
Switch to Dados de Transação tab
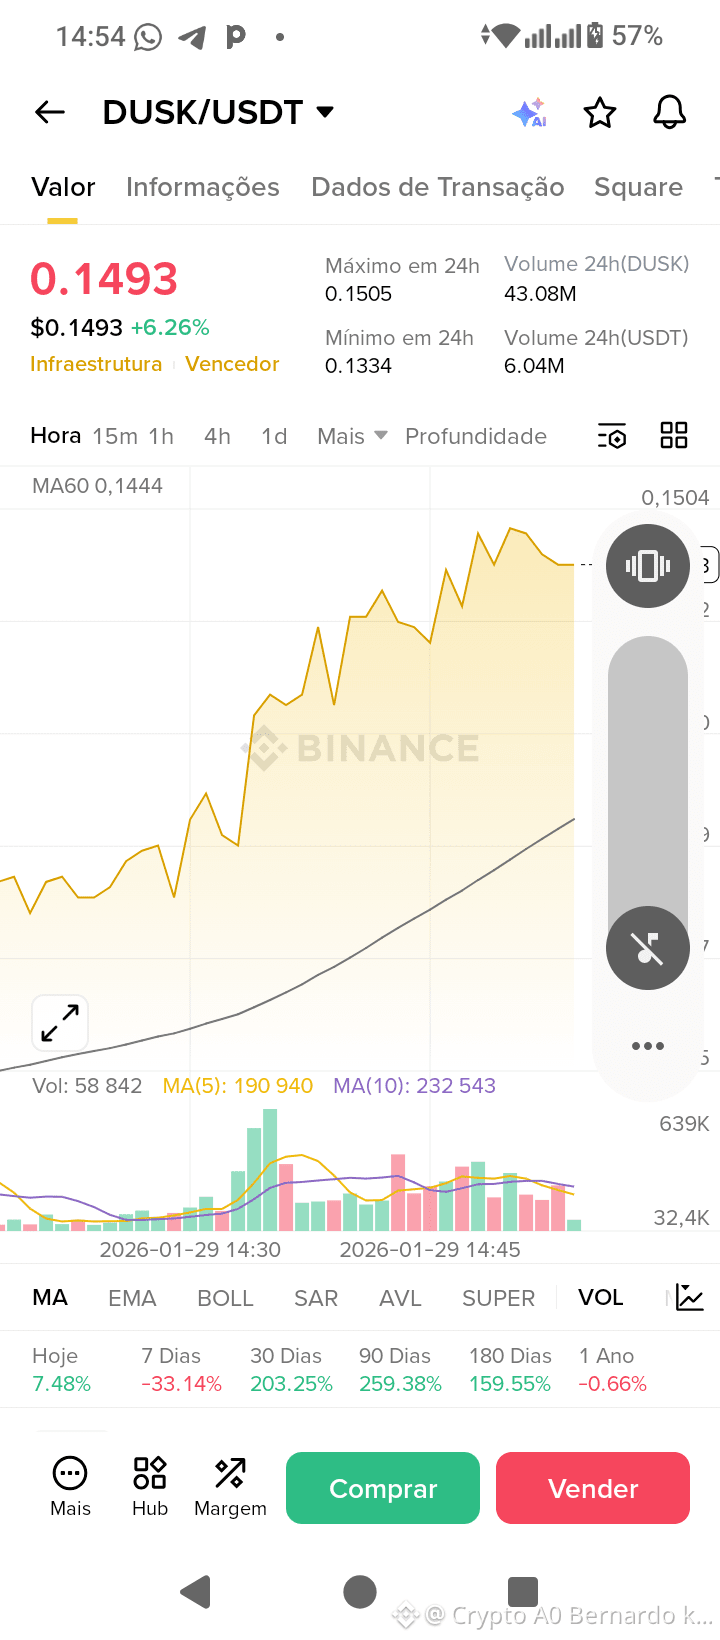pyautogui.click(x=437, y=187)
